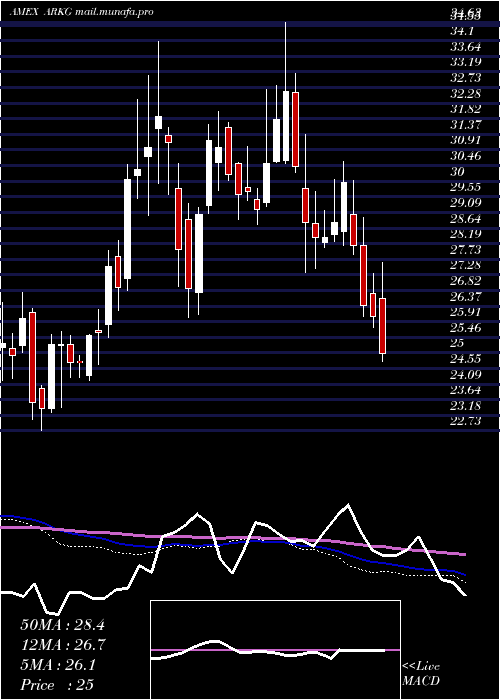Click the 29.09 price axis label
The image size is (500, 700).
click(466, 203)
